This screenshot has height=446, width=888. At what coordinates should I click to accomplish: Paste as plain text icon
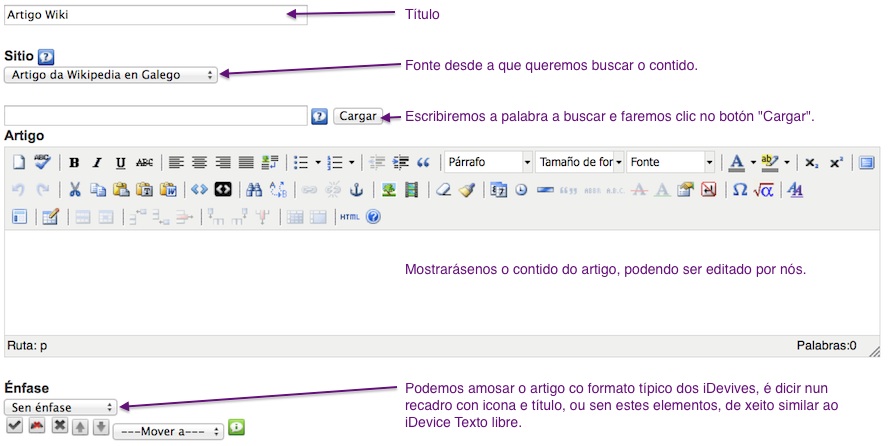[144, 190]
